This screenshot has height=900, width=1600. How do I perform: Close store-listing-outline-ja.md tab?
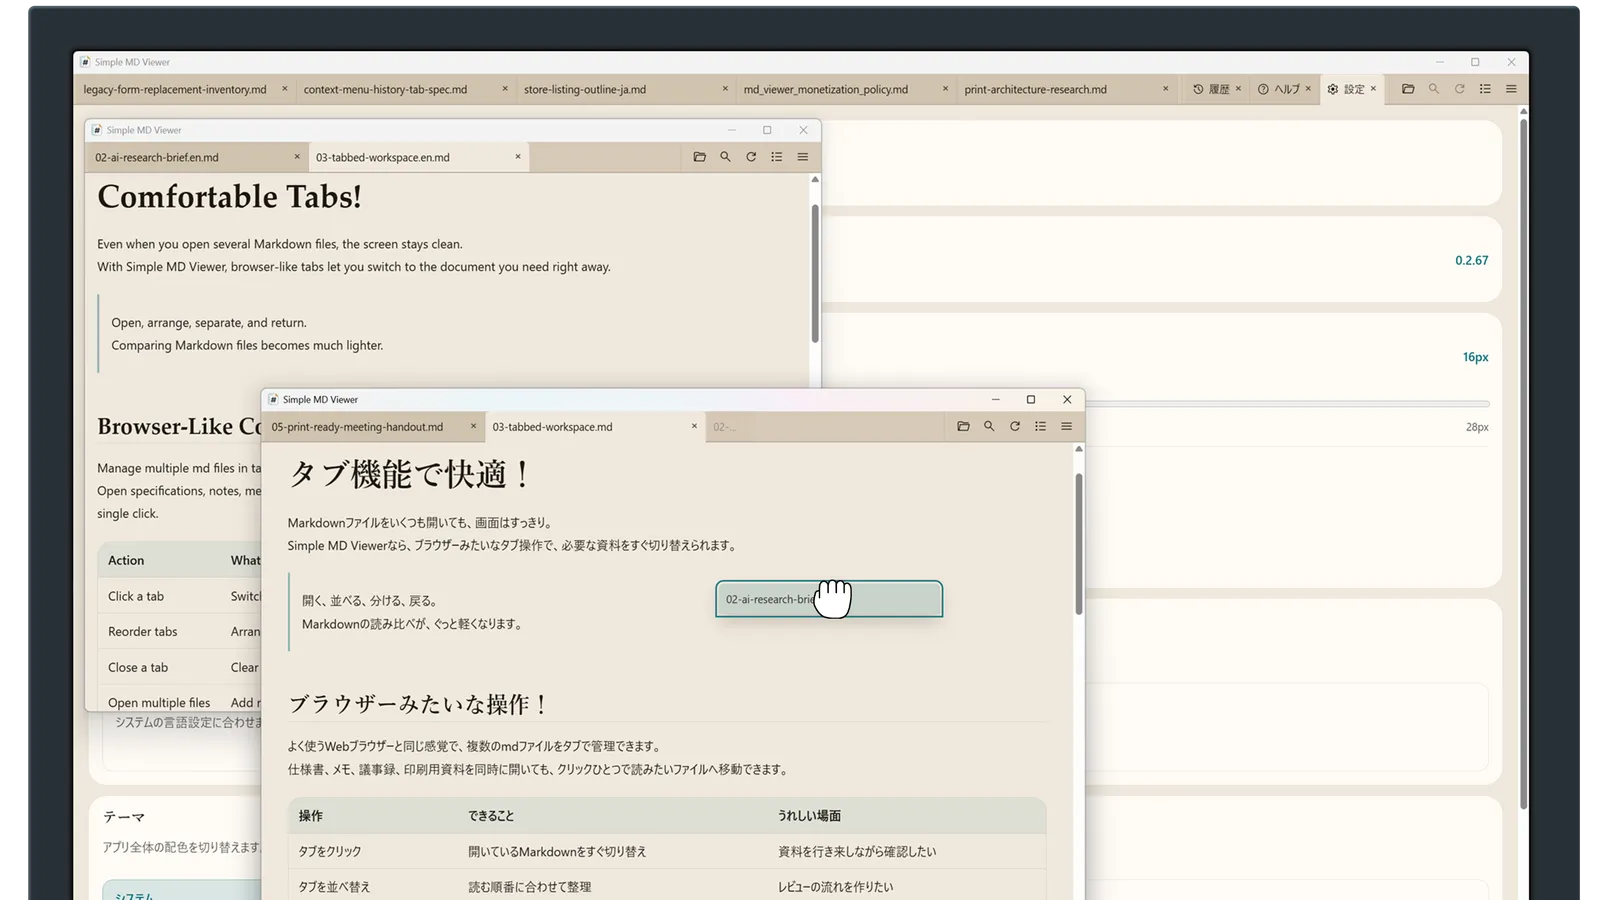click(725, 89)
